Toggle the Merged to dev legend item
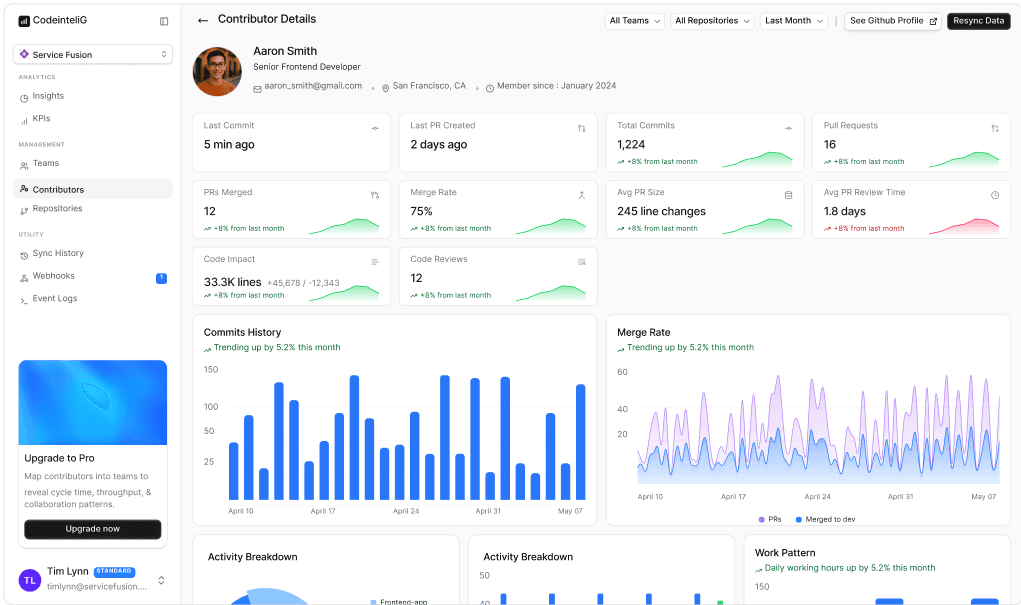The width and height of the screenshot is (1021, 605). point(826,519)
